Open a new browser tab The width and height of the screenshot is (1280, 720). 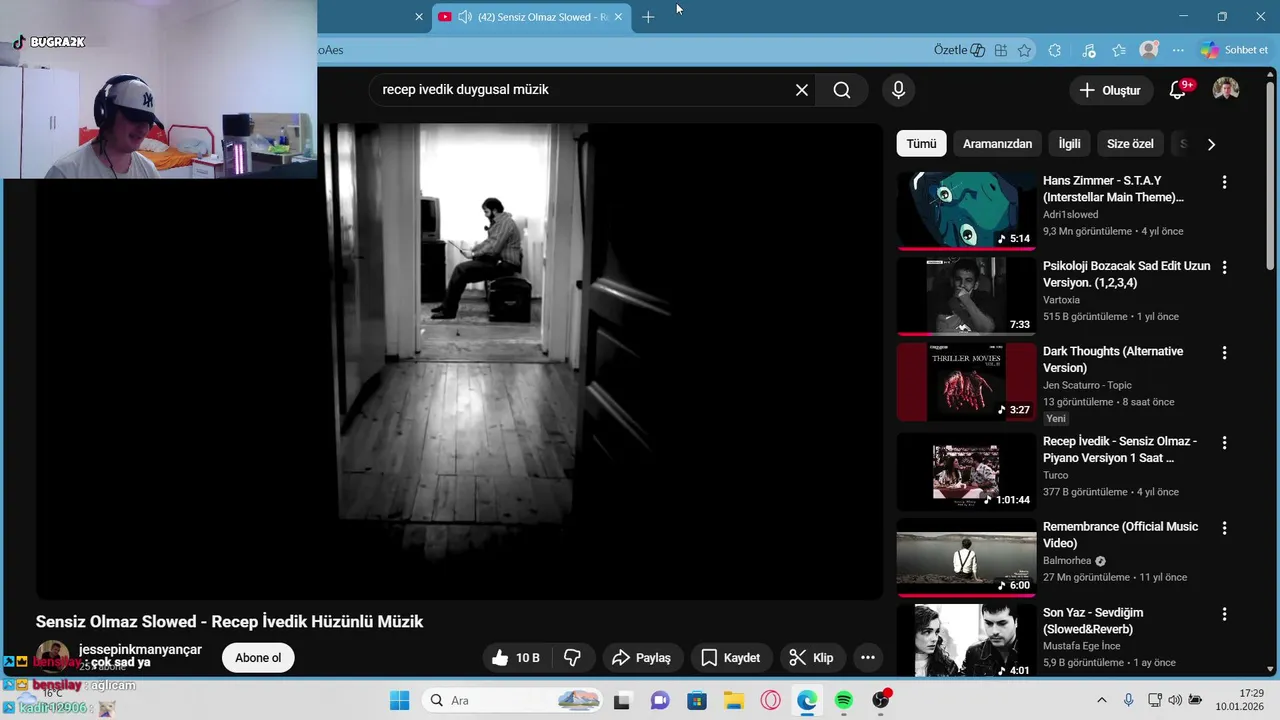tap(648, 17)
